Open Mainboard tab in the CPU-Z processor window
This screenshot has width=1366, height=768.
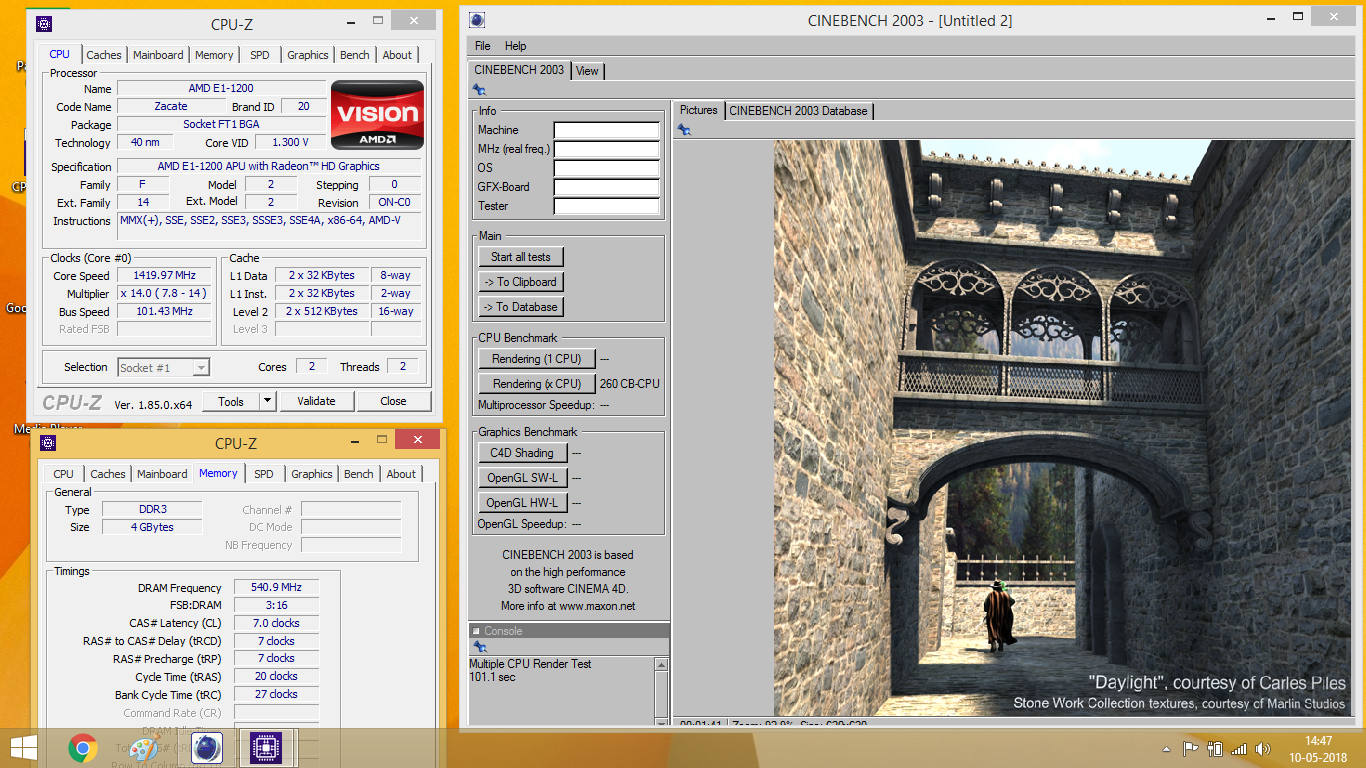[158, 55]
